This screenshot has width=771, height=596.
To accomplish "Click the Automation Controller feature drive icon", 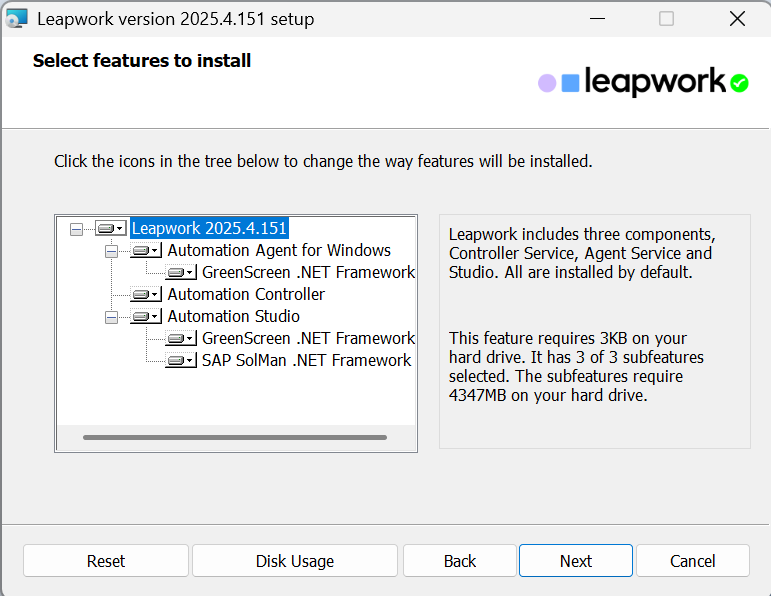I will (x=145, y=295).
